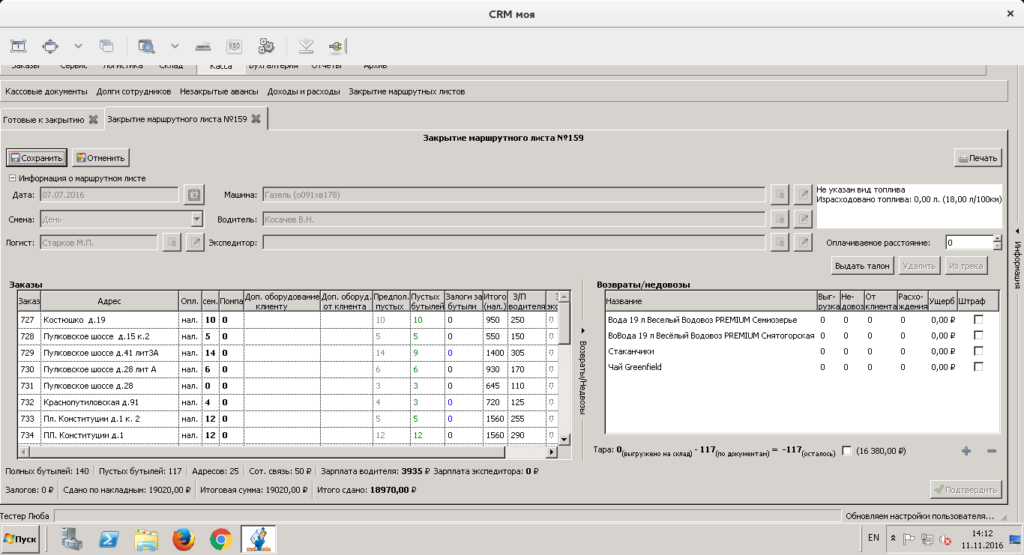The width and height of the screenshot is (1024, 555).
Task: Open the Смена dropdown
Action: pos(197,219)
